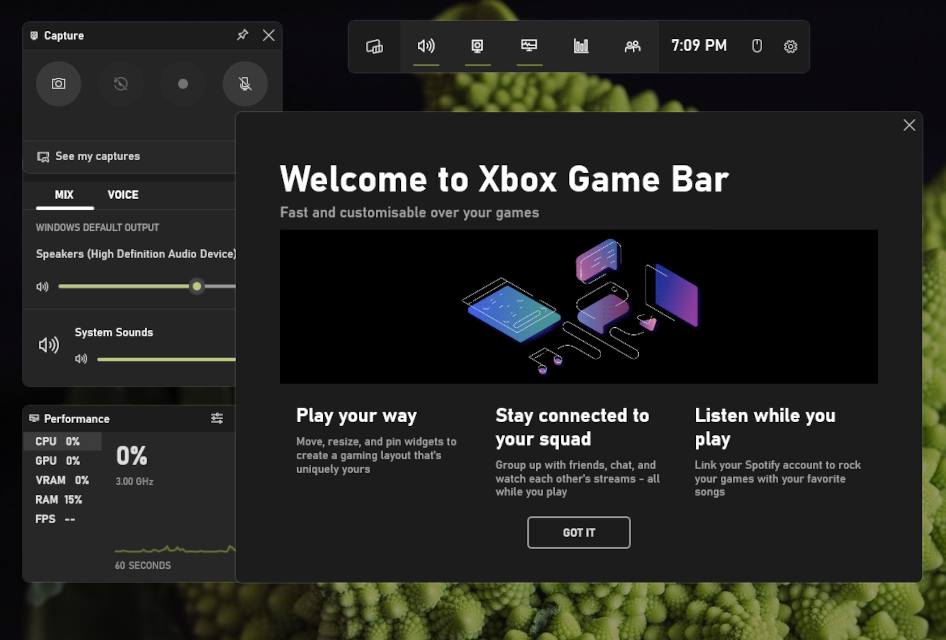
Task: Select the CPU 0% performance row
Action: 62,441
